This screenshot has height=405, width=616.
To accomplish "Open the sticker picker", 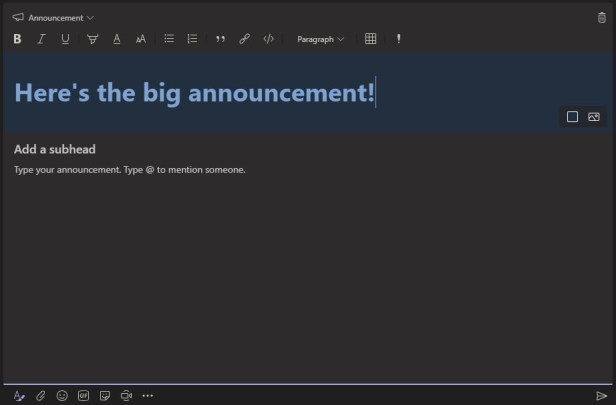I will tap(105, 396).
